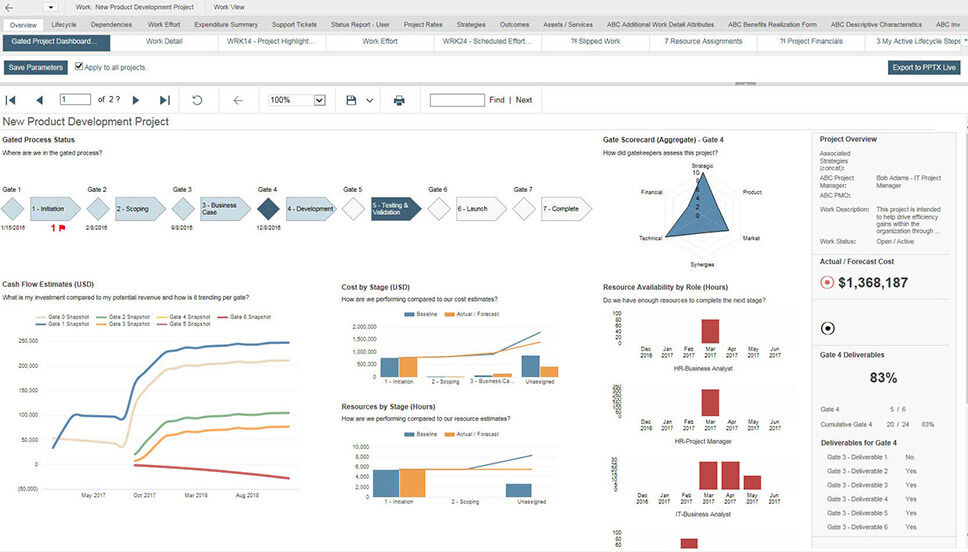Select the 7 - Complete stage arrow
968x552 pixels.
(566, 209)
